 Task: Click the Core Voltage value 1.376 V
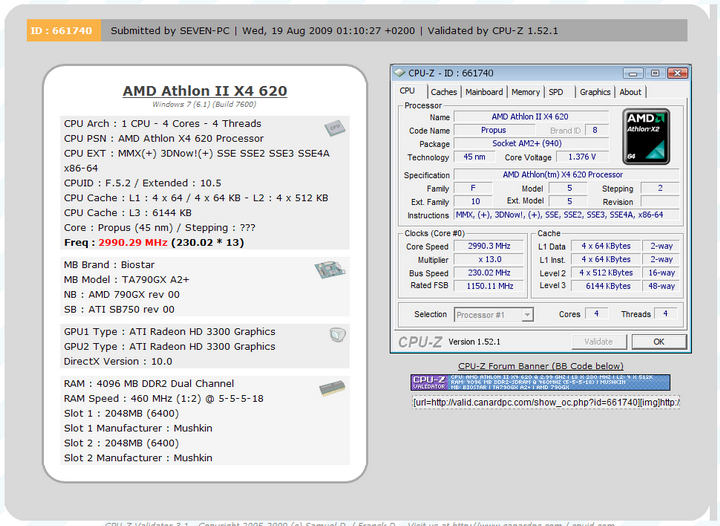[x=582, y=157]
